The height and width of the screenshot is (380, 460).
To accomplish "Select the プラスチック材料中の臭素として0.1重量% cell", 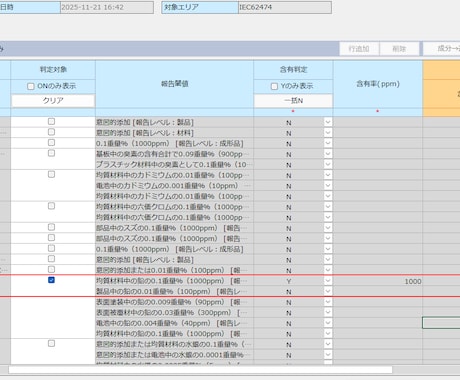I will point(174,165).
